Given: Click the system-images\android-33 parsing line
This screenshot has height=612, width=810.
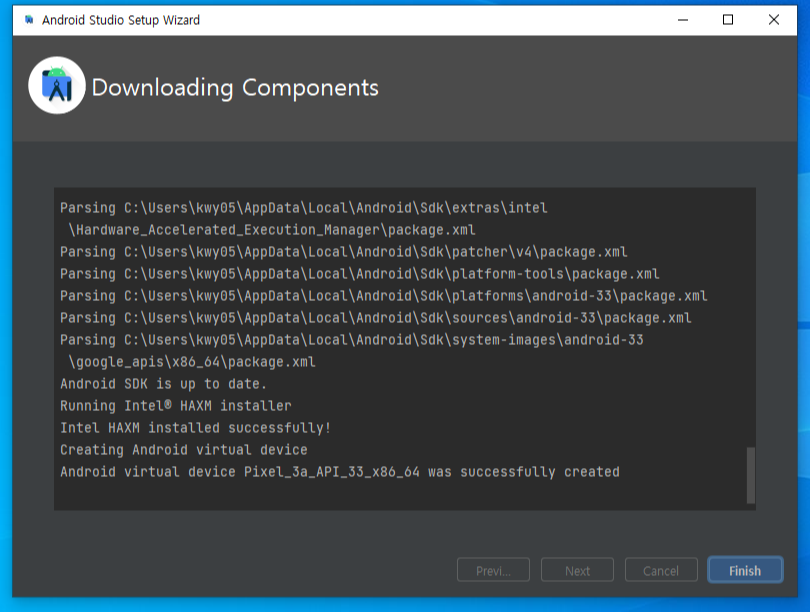Looking at the screenshot, I should pos(352,340).
